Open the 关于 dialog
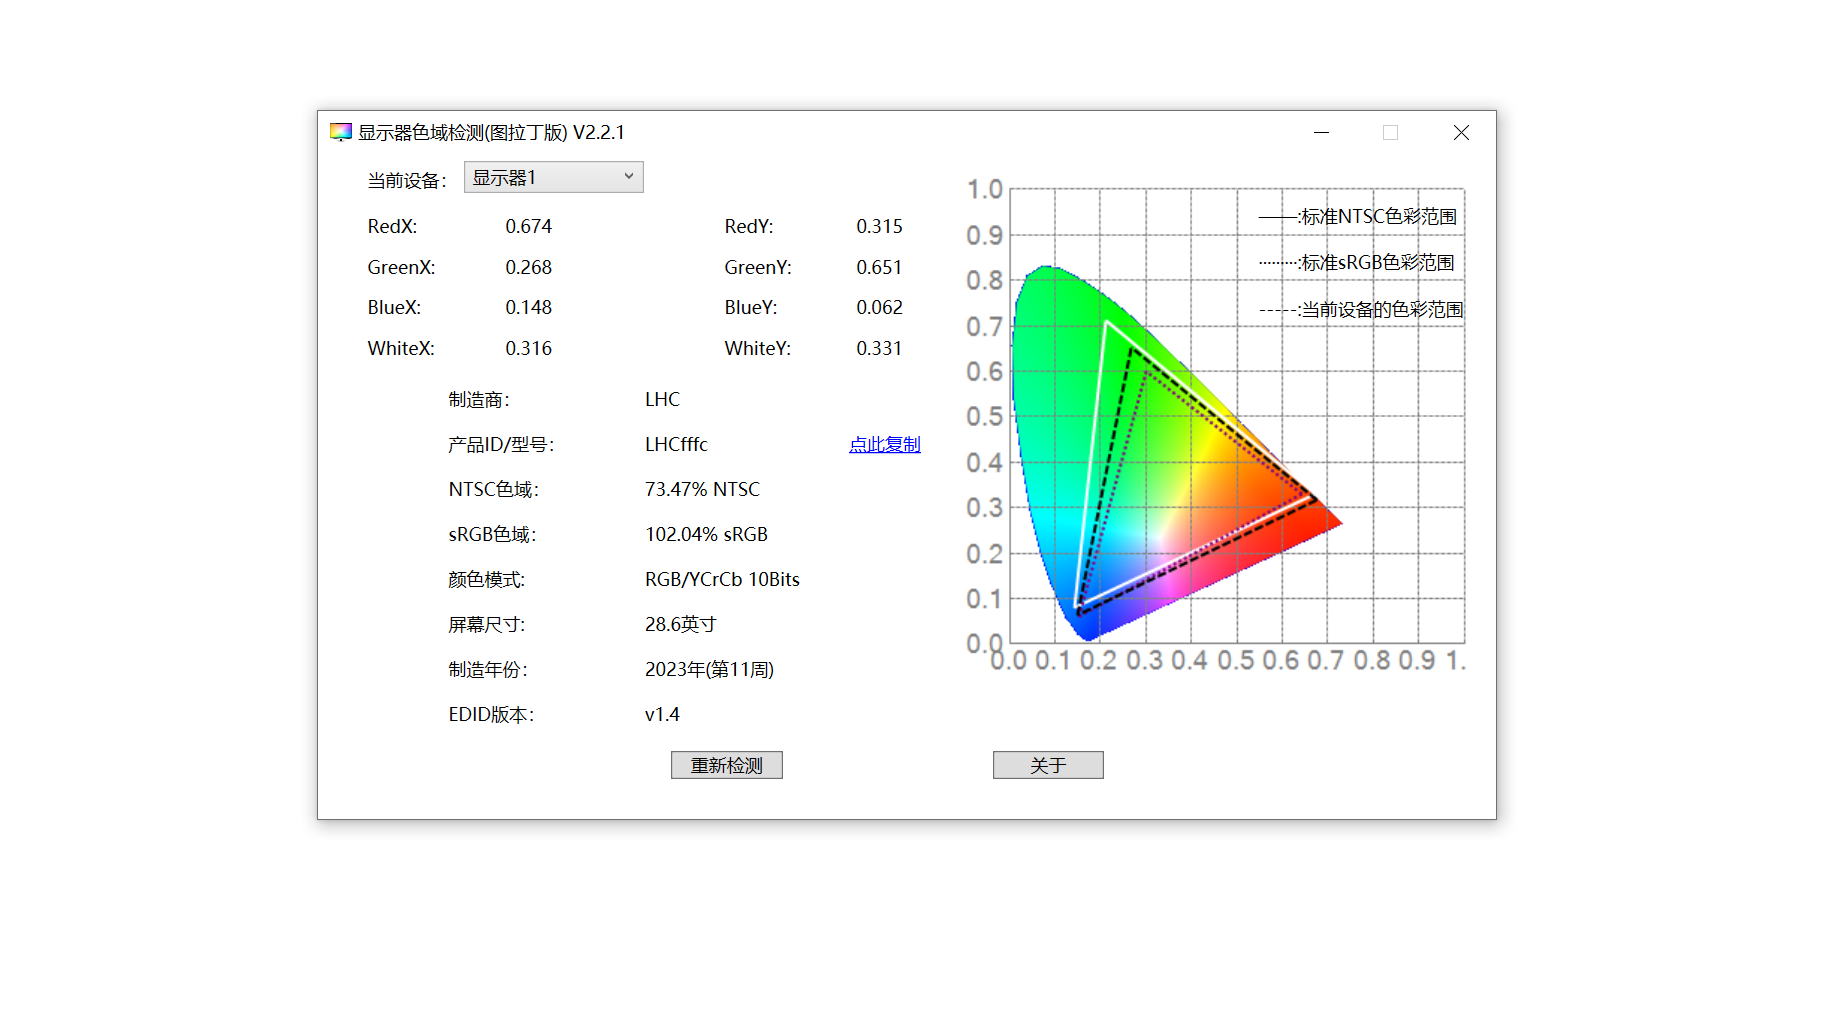The image size is (1835, 1015). tap(1047, 765)
